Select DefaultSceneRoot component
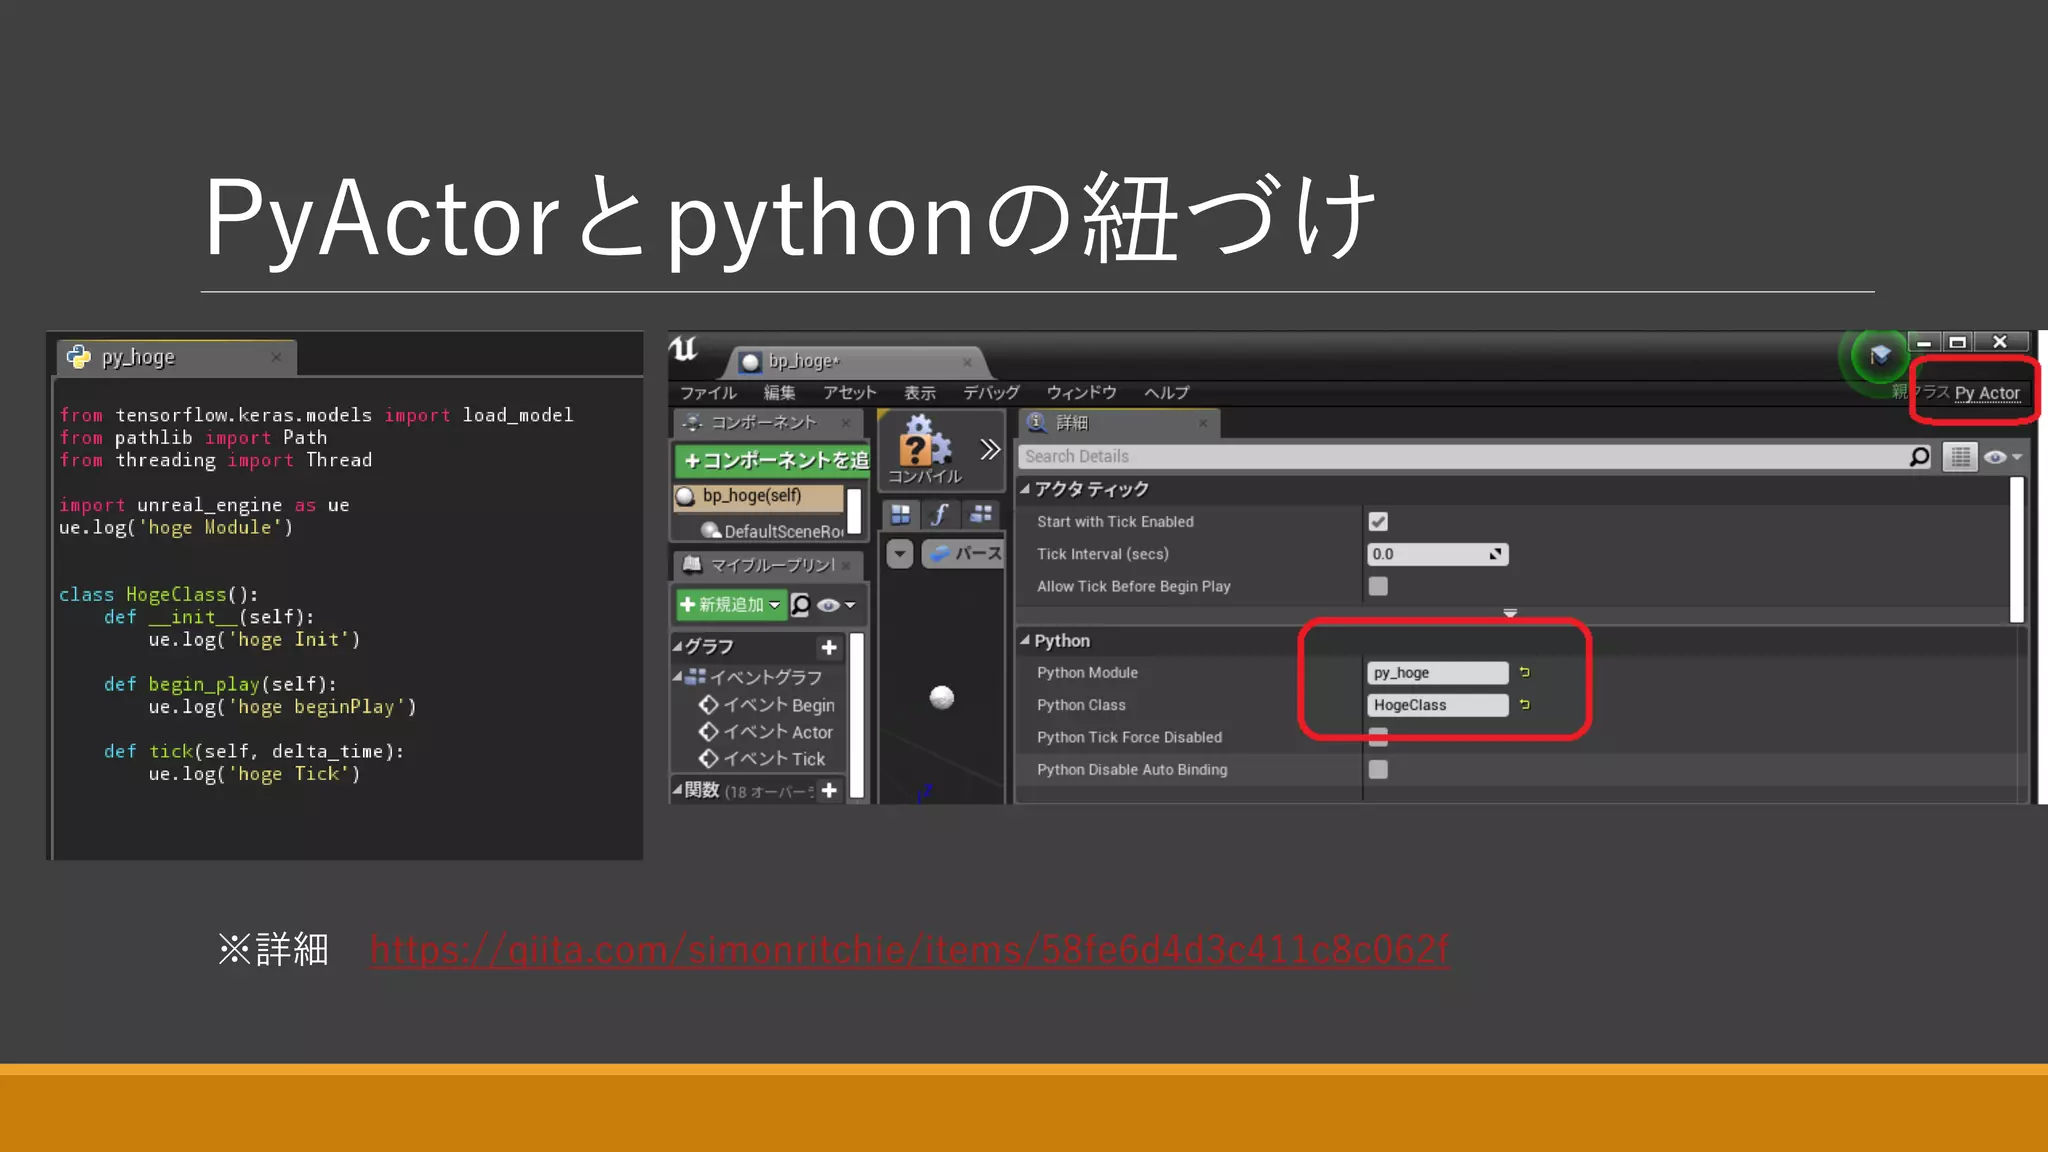This screenshot has height=1152, width=2048. (x=773, y=531)
